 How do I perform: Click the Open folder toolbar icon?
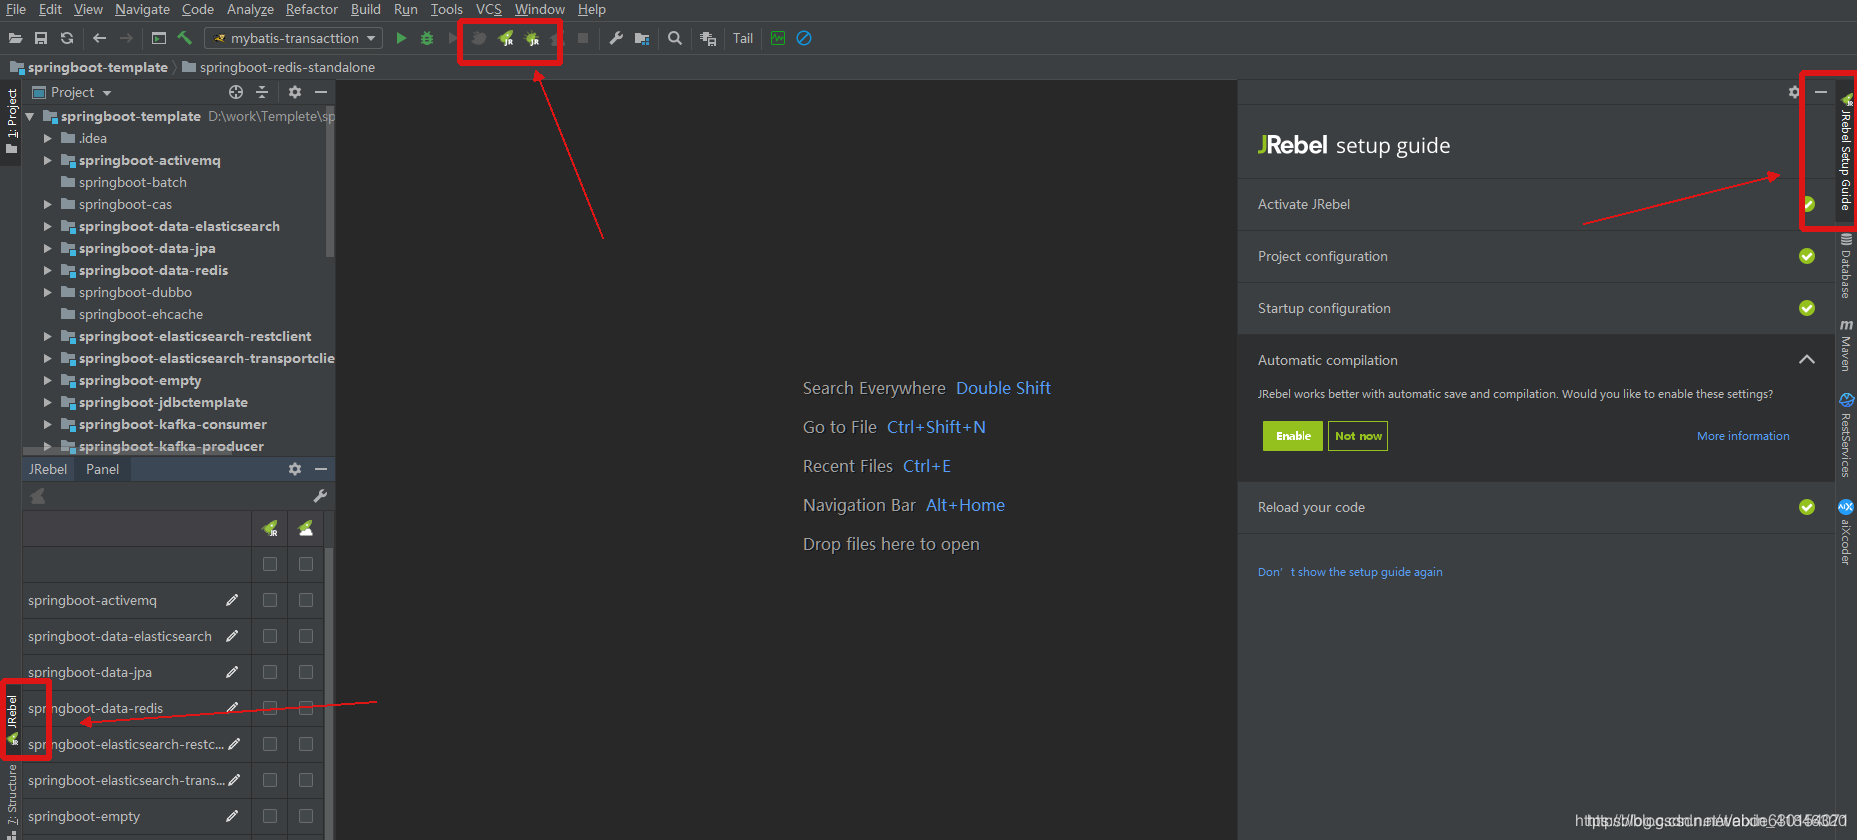point(15,38)
